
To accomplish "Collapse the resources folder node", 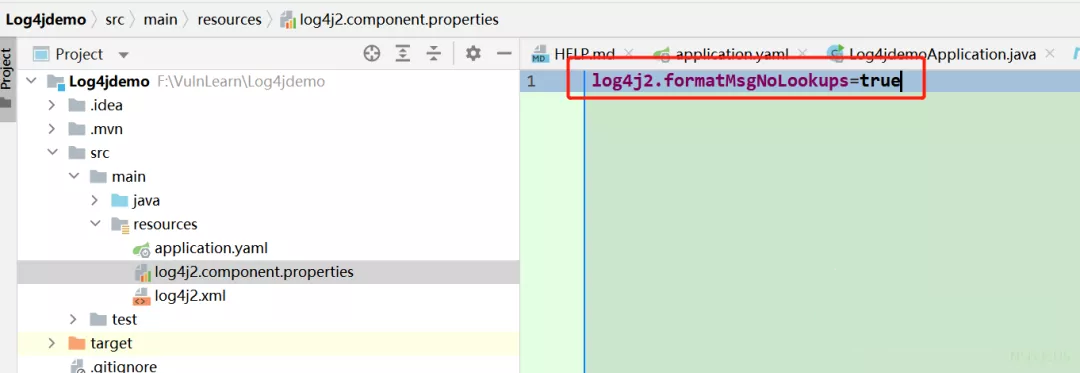I will 95,224.
